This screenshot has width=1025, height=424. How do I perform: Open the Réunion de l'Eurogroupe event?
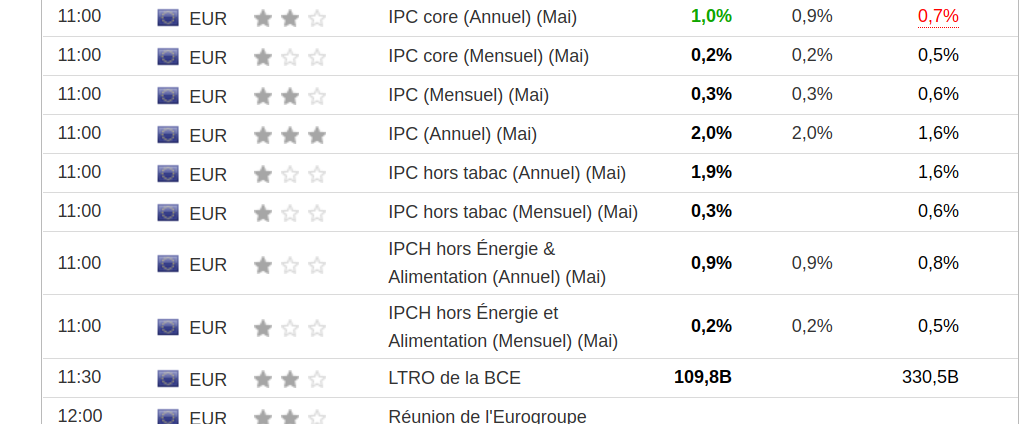[x=487, y=416]
